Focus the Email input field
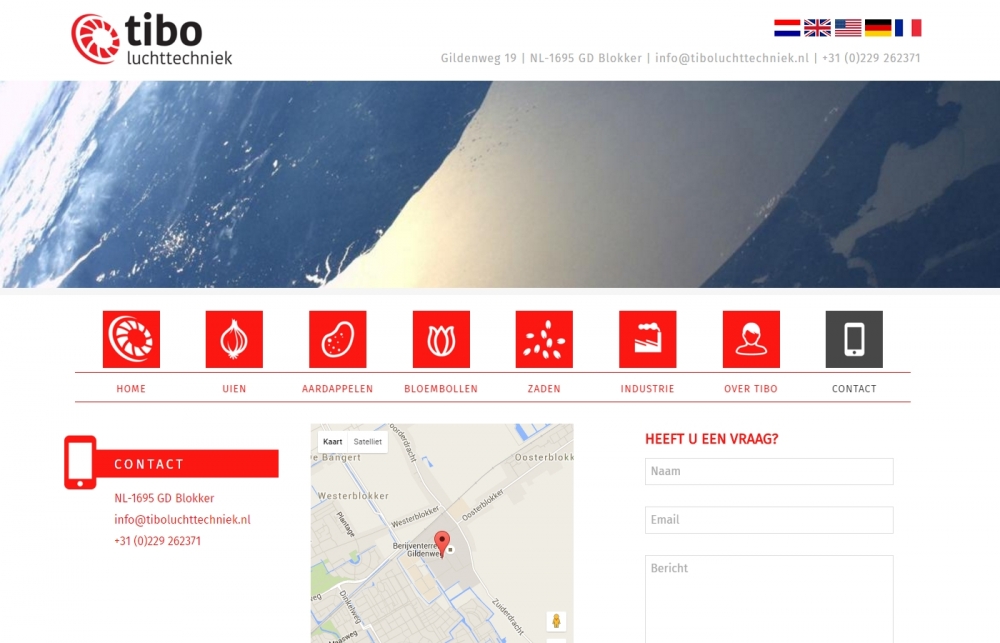This screenshot has width=1000, height=643. click(769, 520)
